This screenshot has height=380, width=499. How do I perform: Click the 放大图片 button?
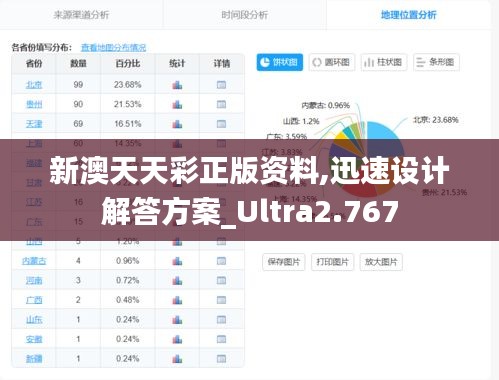[x=381, y=262]
